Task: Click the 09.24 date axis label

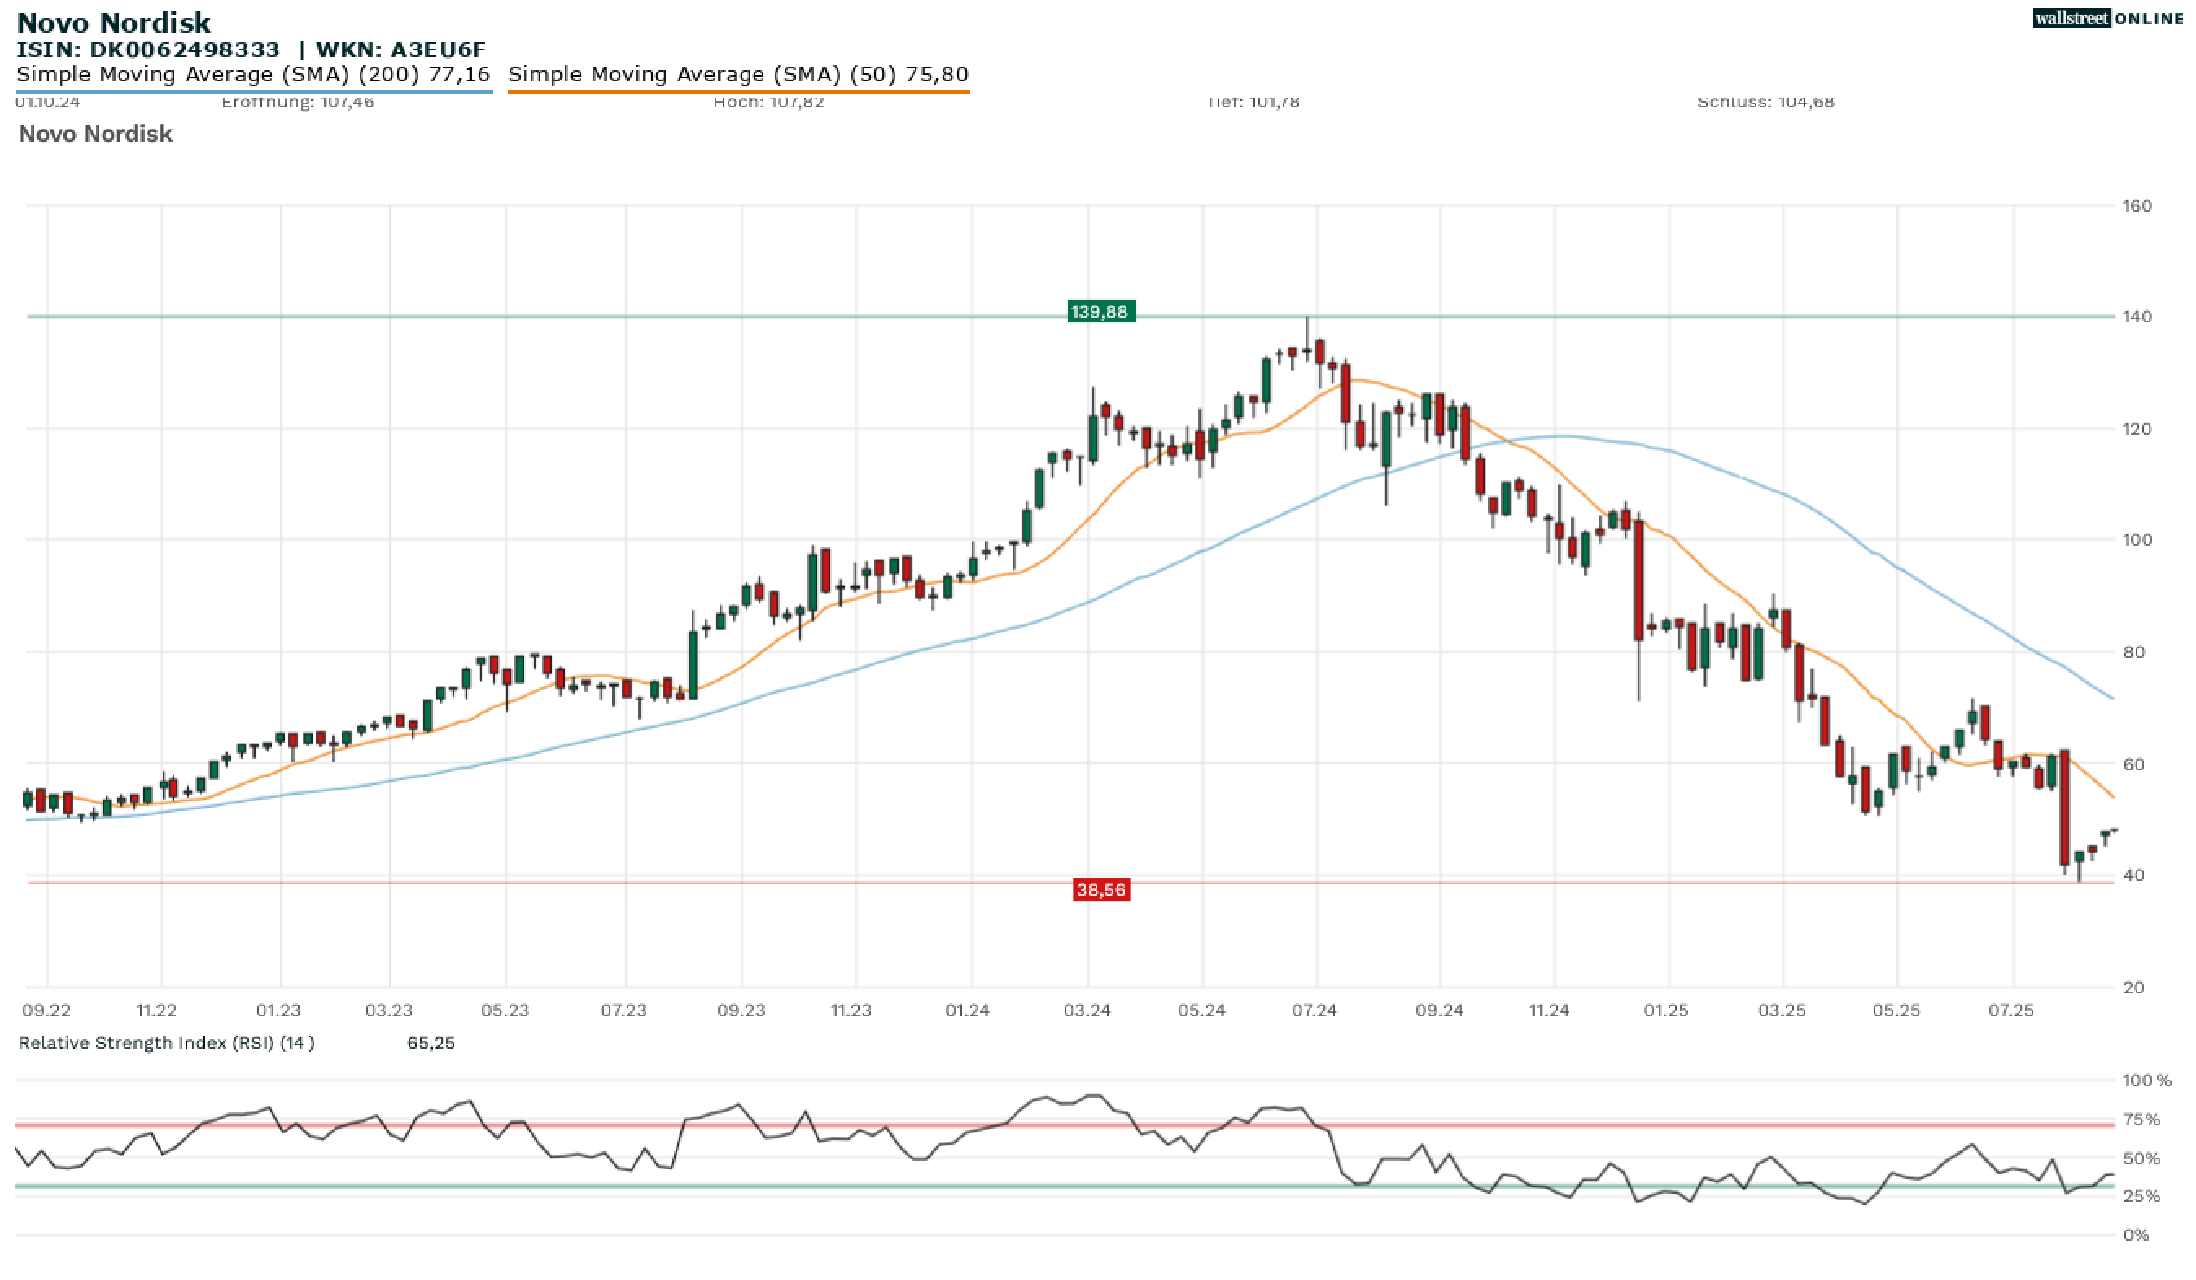Action: click(x=1439, y=1010)
